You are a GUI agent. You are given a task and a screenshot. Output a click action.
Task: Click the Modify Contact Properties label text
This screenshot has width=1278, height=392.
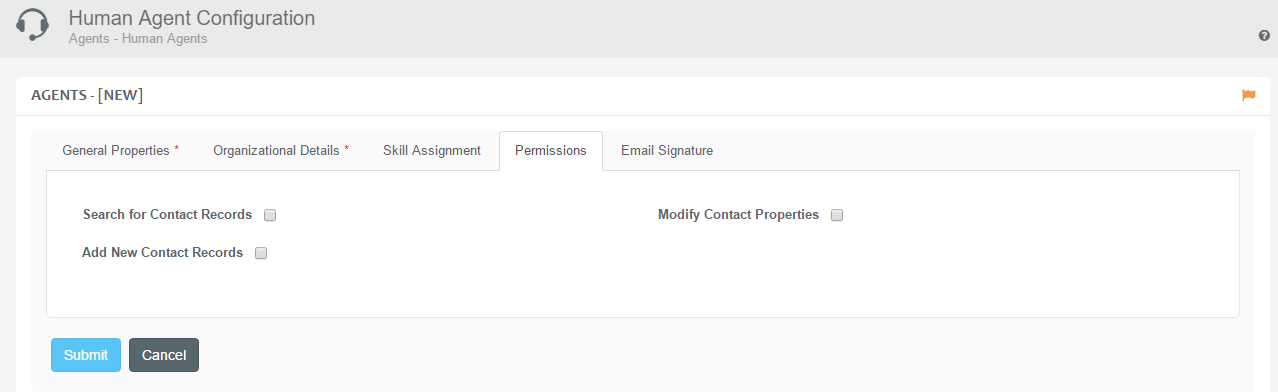tap(738, 215)
